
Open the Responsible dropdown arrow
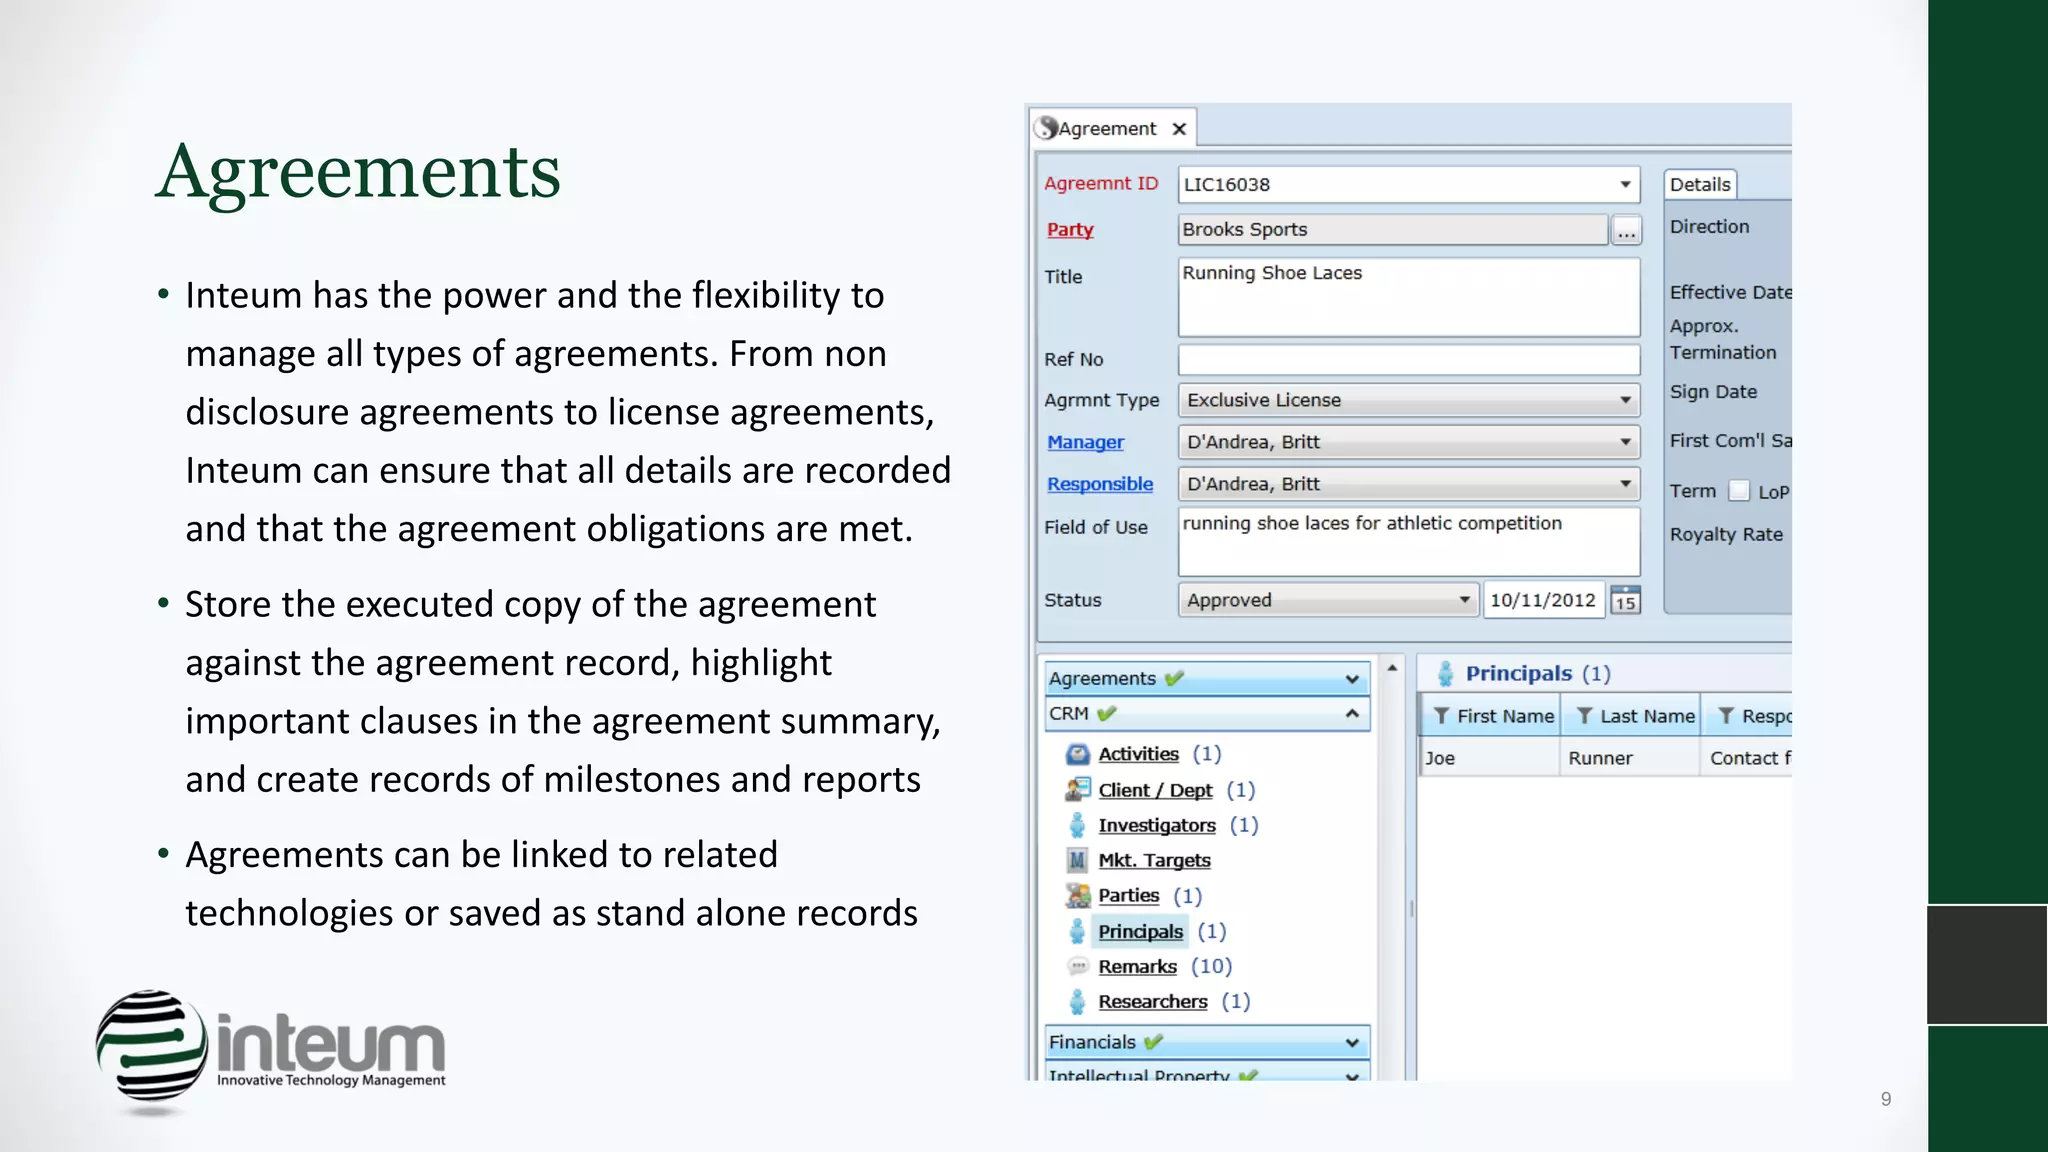[1625, 484]
